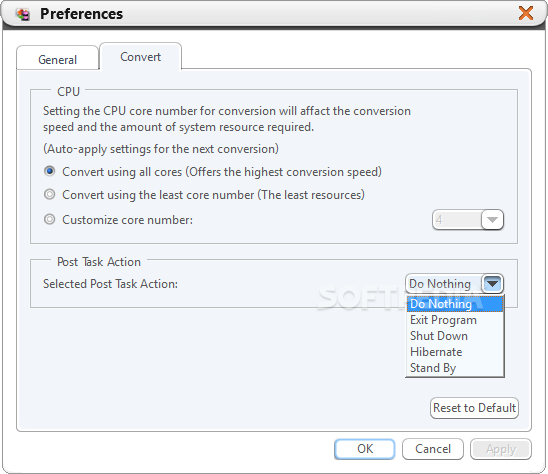This screenshot has height=474, width=548.
Task: Pick Do Nothing from the dropdown list
Action: (455, 304)
